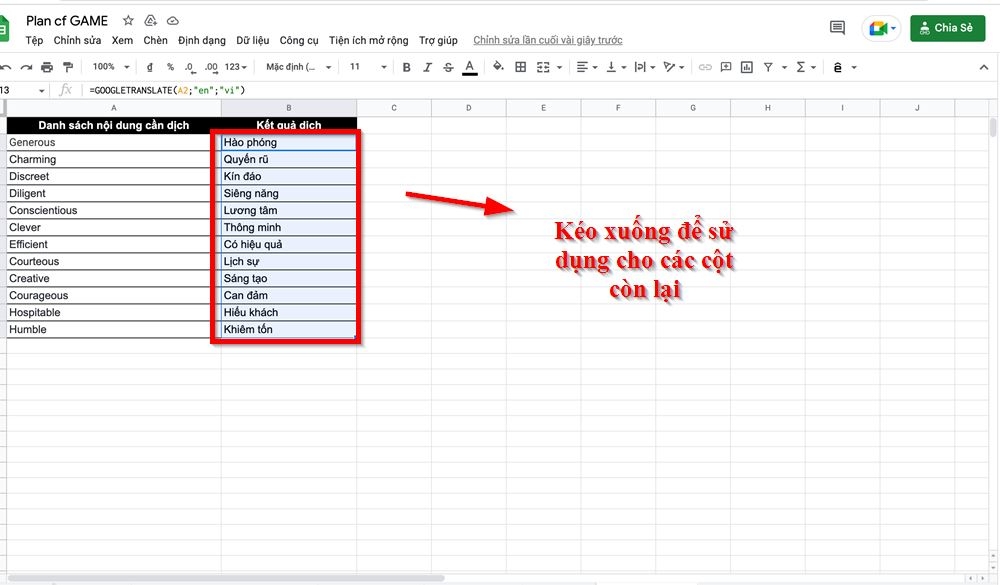Expand the name box dropdown arrow
The height and width of the screenshot is (585, 1000).
(x=41, y=91)
